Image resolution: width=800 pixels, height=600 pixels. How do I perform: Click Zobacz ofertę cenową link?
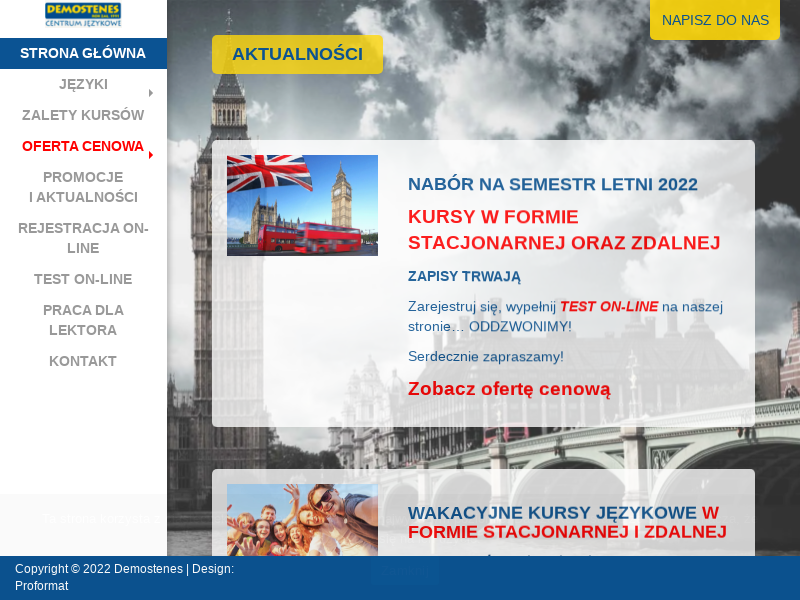(511, 388)
